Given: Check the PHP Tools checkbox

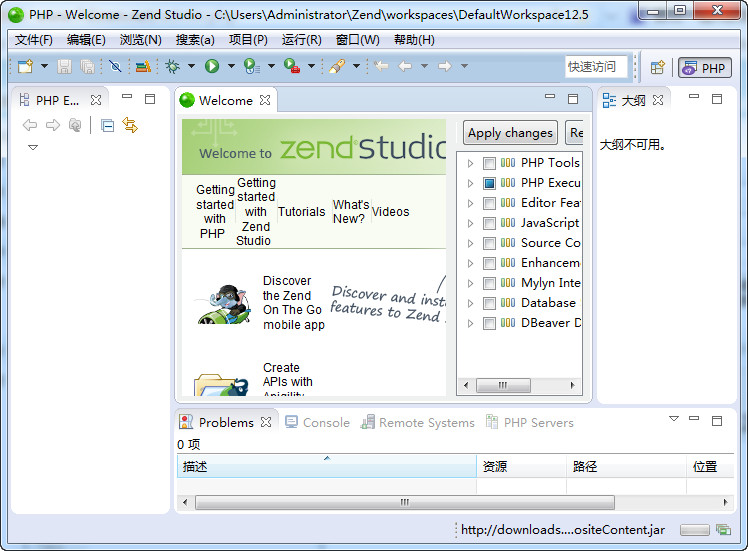Looking at the screenshot, I should pos(489,164).
